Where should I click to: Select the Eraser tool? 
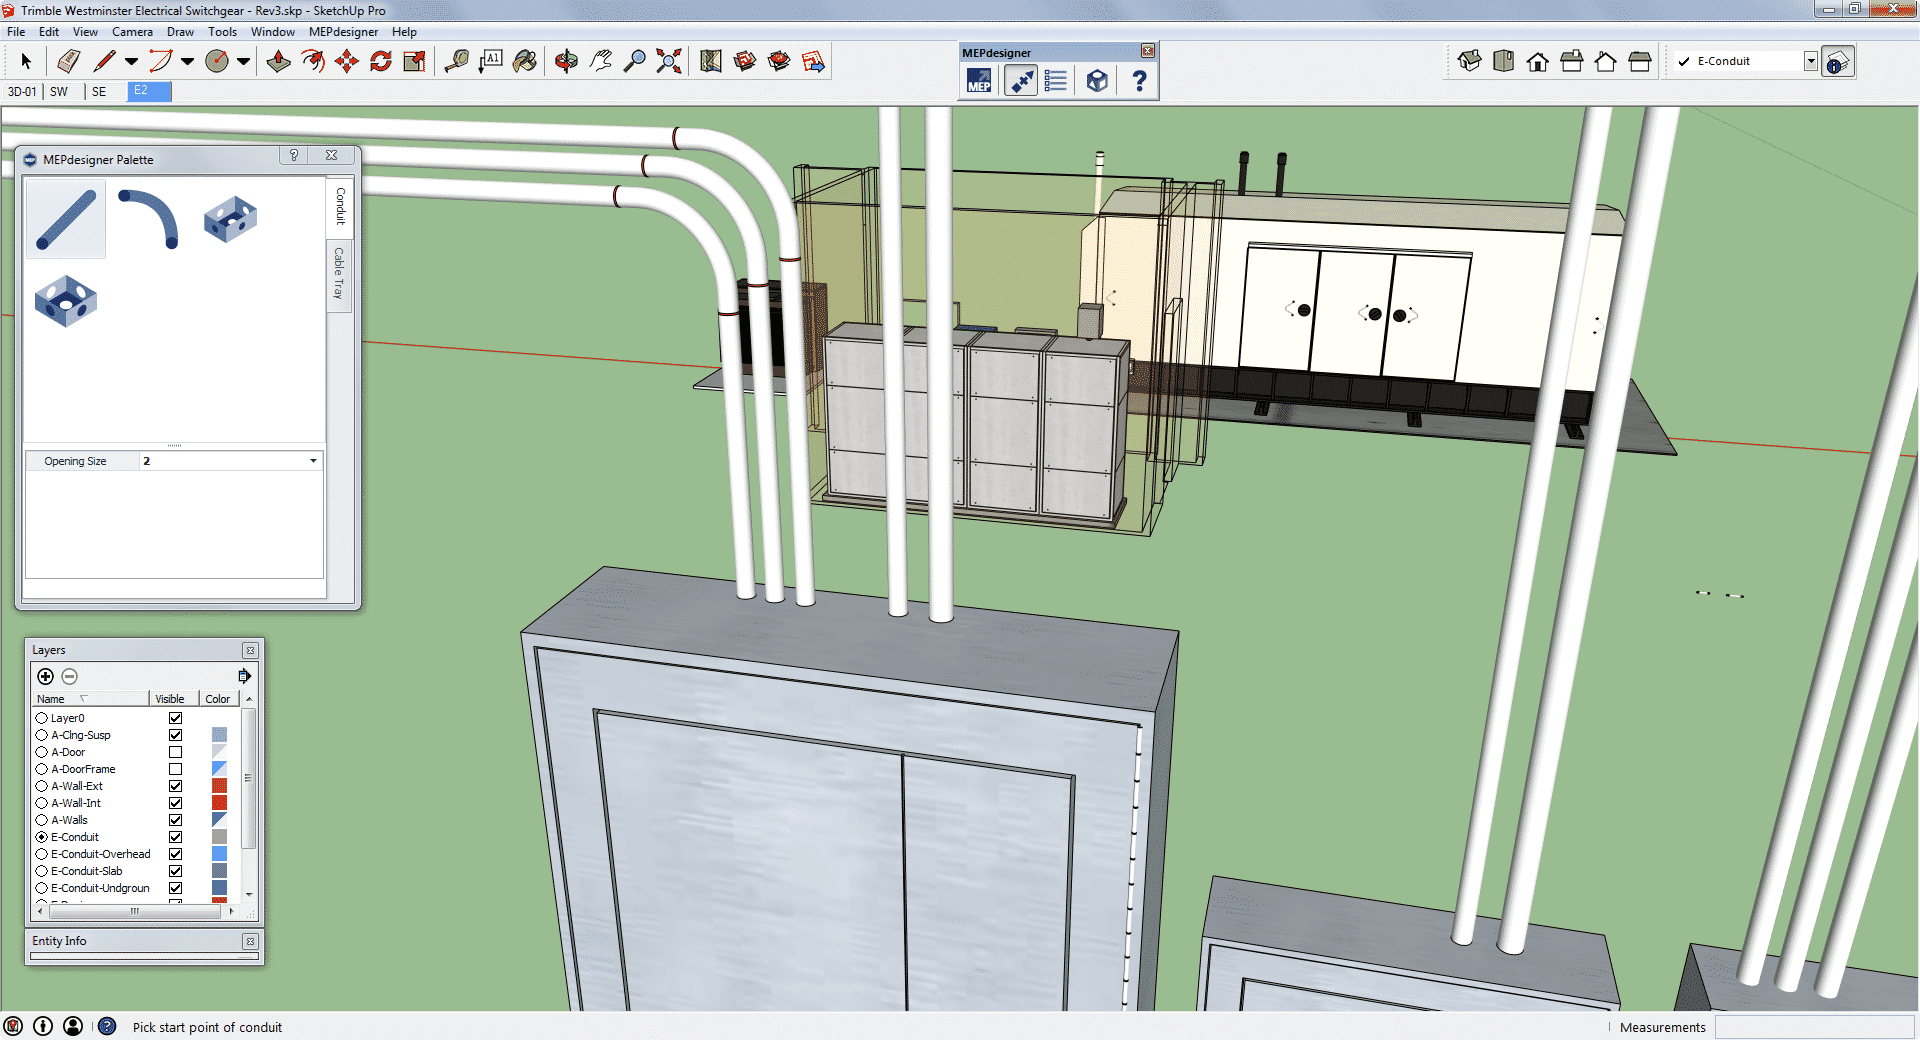click(68, 62)
